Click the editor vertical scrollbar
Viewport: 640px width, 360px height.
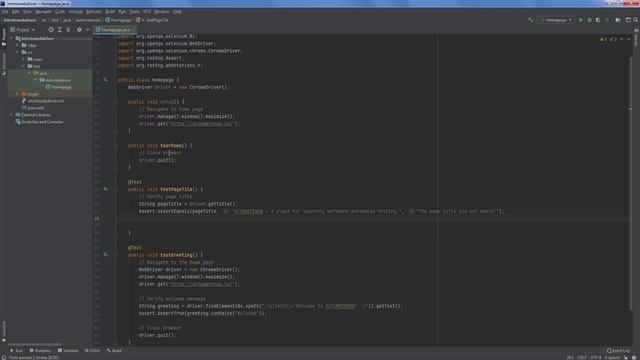pyautogui.click(x=630, y=184)
